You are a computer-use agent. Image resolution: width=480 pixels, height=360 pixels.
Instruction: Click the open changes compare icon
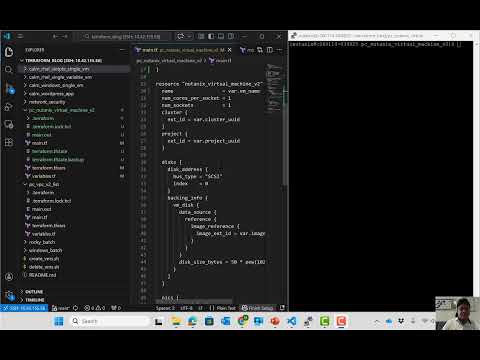pos(260,50)
